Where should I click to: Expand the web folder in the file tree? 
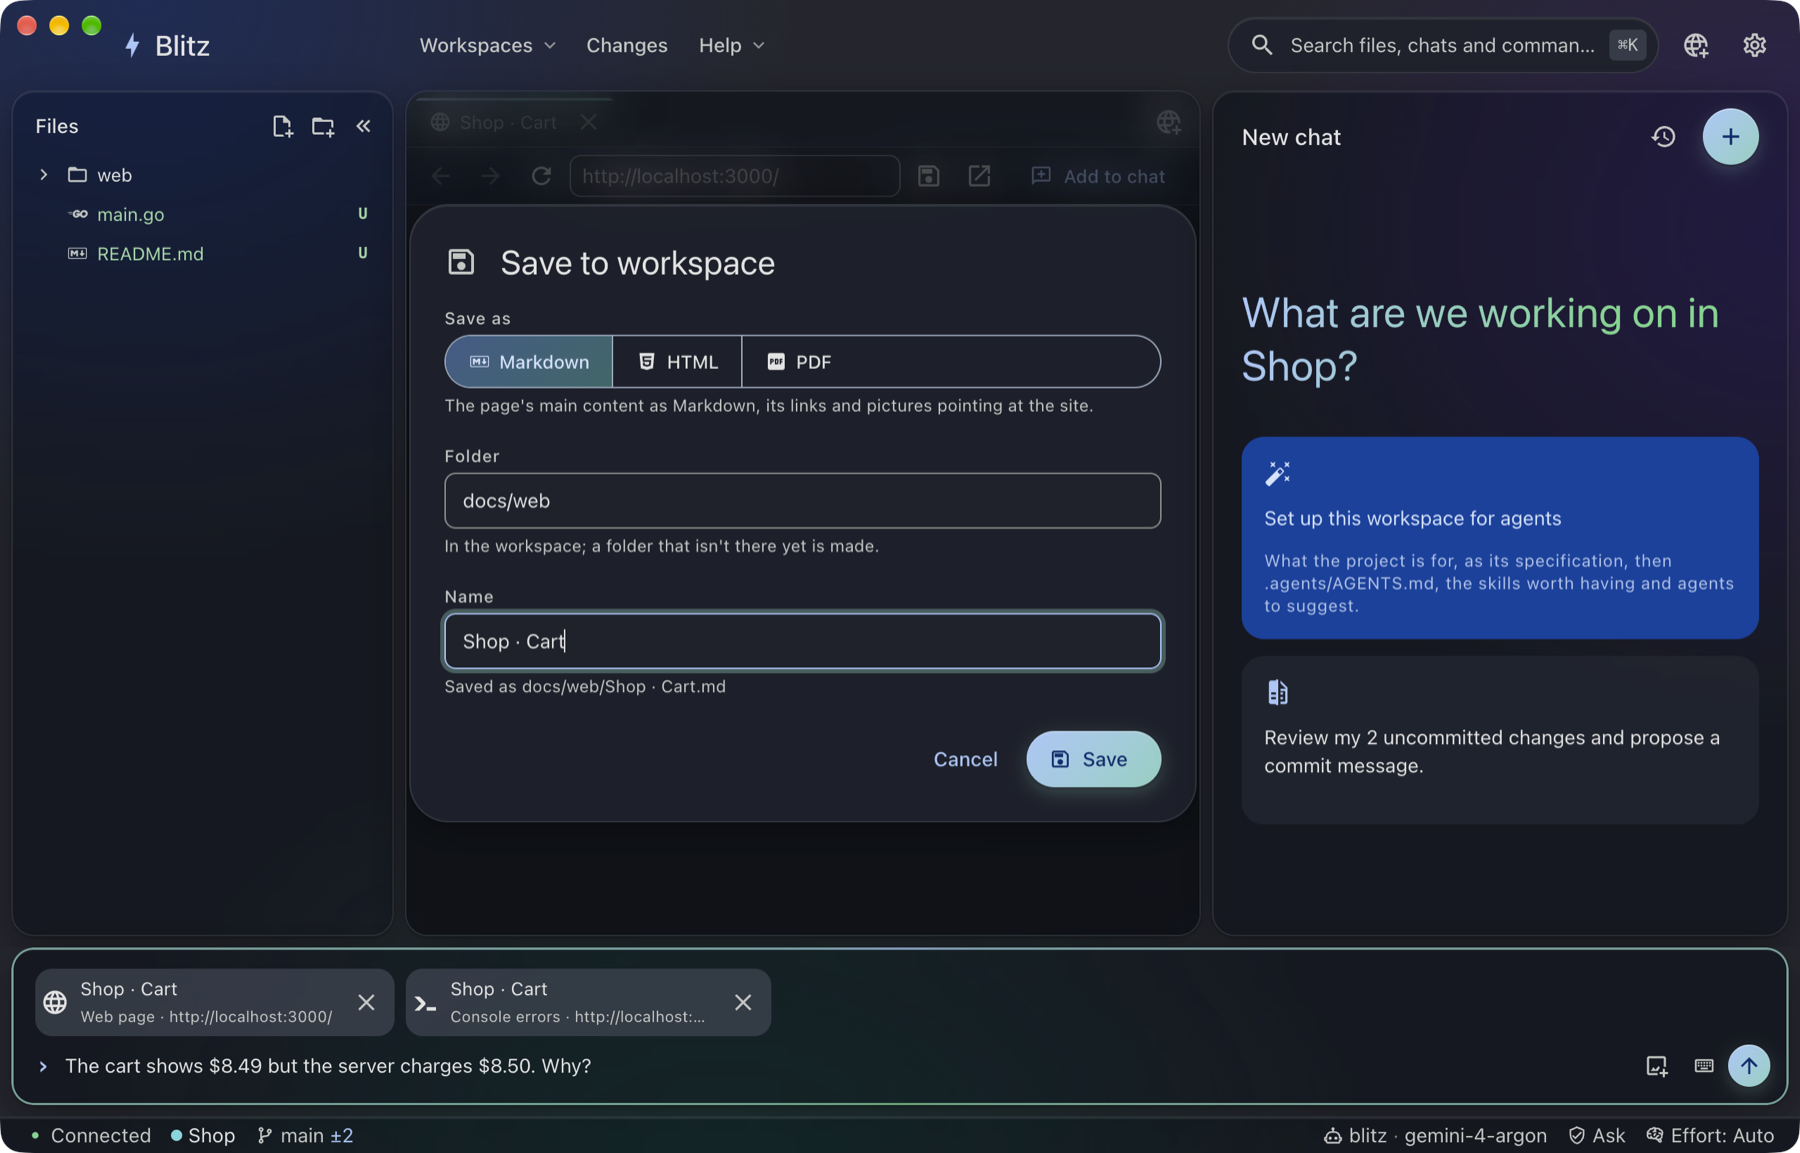click(x=43, y=175)
